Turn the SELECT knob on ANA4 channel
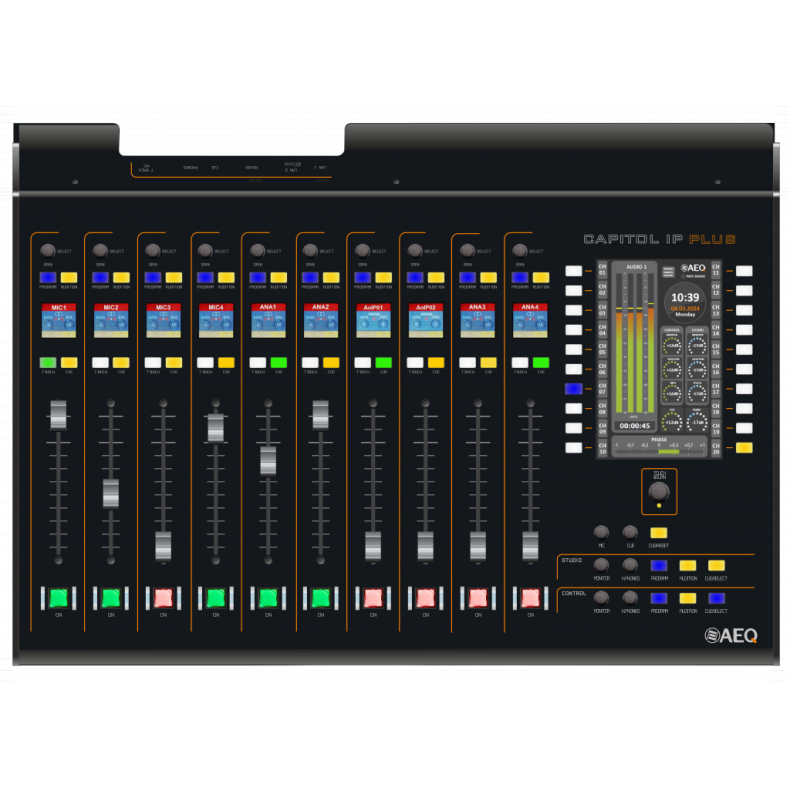 coord(519,250)
